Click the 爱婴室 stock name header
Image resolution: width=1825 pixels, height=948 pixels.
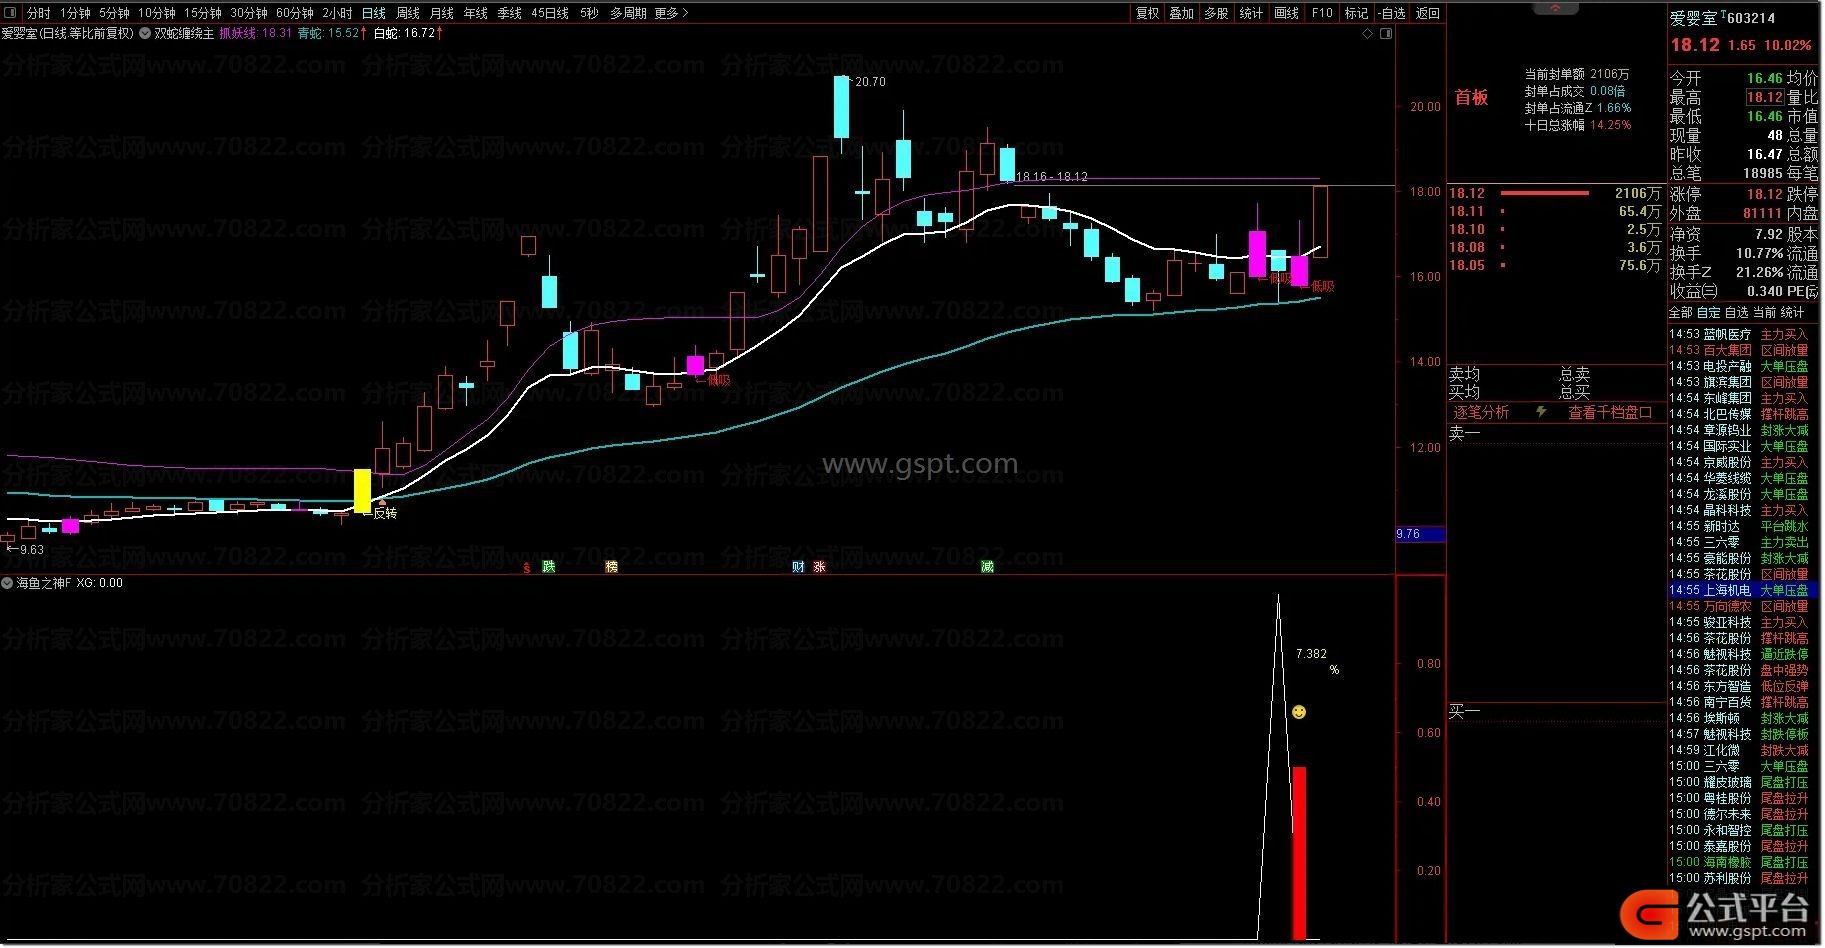(x=1693, y=18)
